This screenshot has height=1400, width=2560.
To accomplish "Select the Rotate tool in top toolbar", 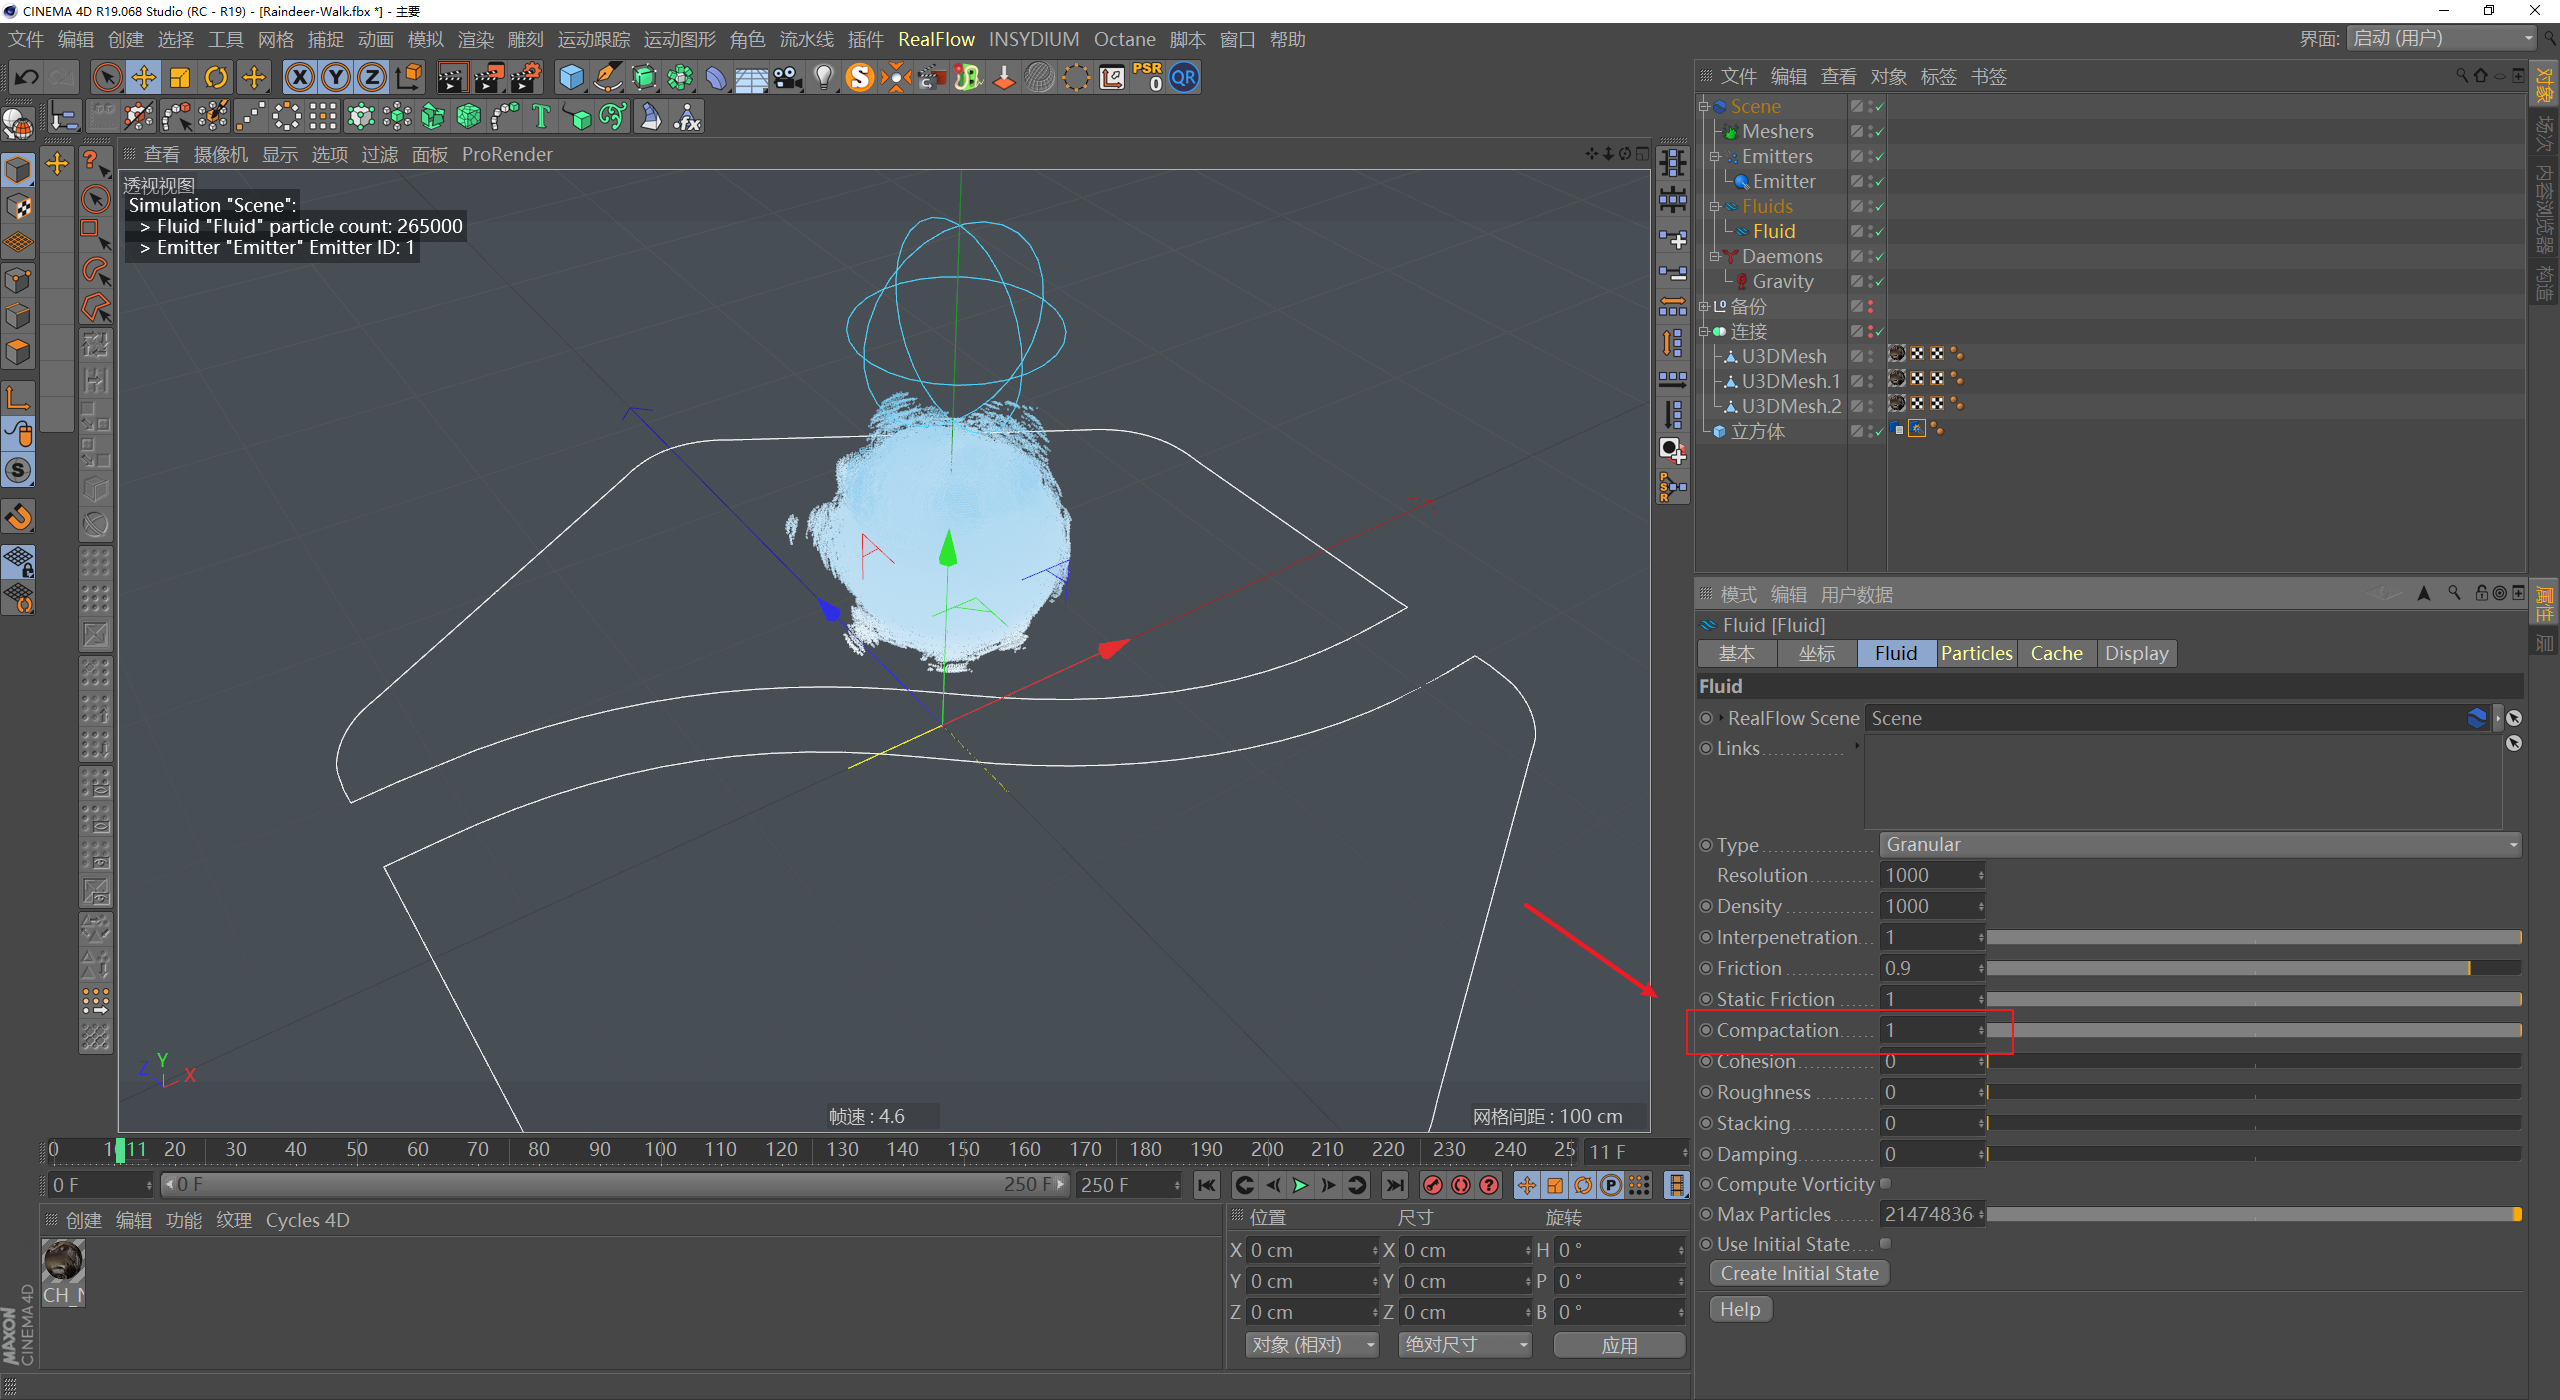I will 215,78.
